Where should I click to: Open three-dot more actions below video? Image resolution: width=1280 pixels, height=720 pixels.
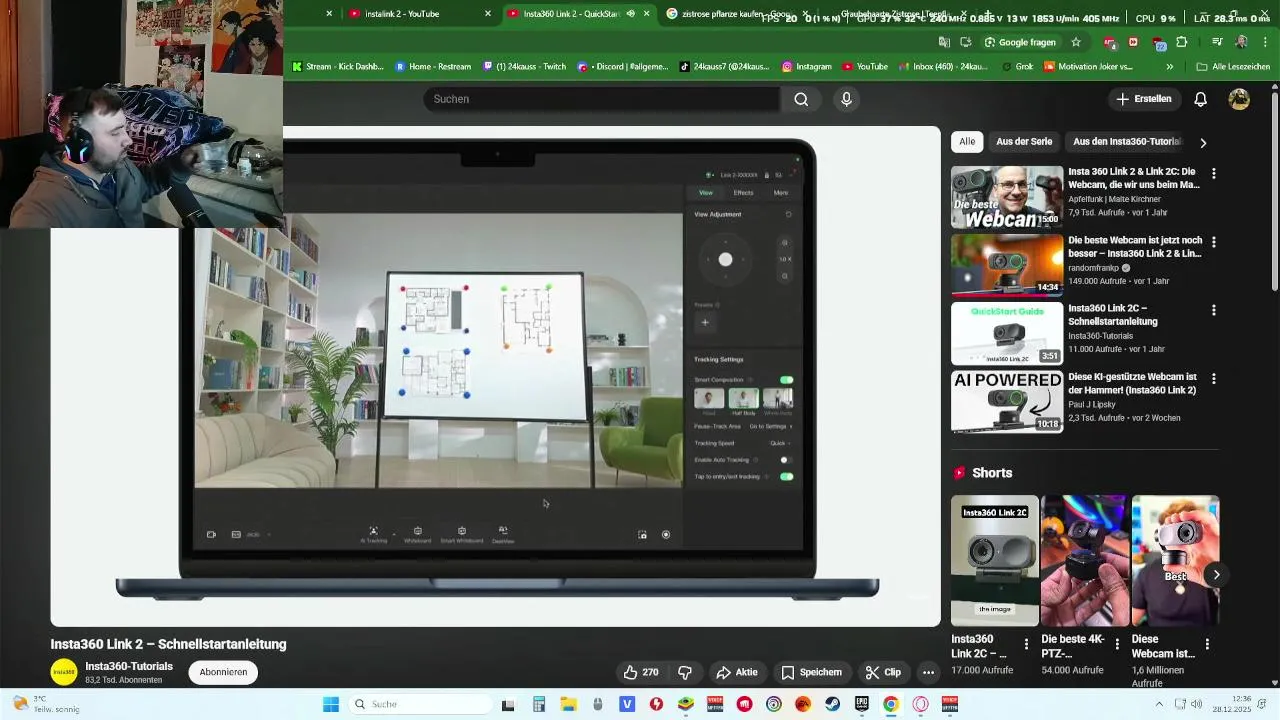[x=928, y=672]
